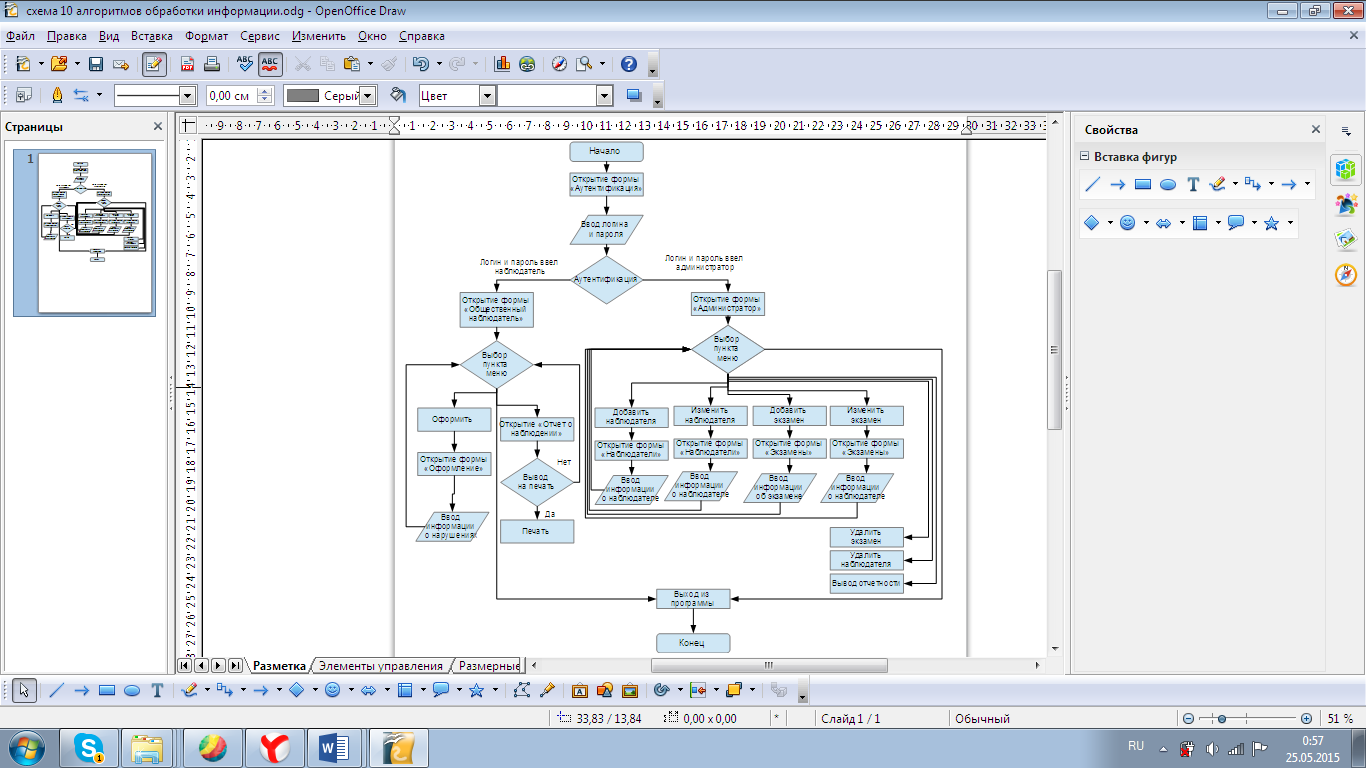Expand the New document dropdown arrow
The height and width of the screenshot is (768, 1366).
point(41,64)
